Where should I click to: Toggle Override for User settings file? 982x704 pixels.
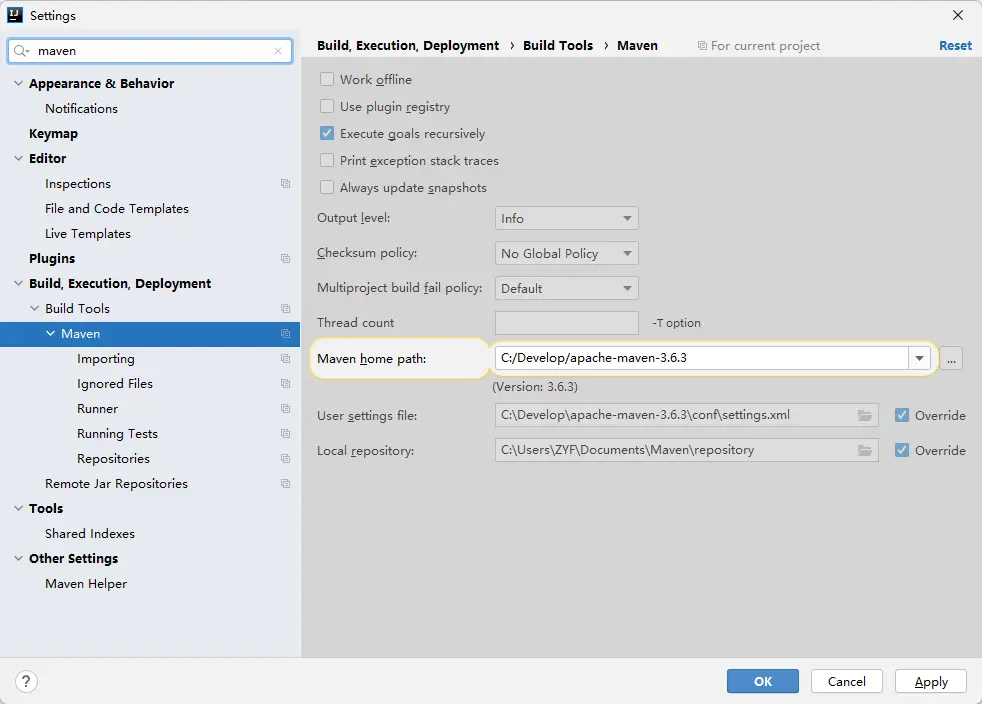coord(902,416)
